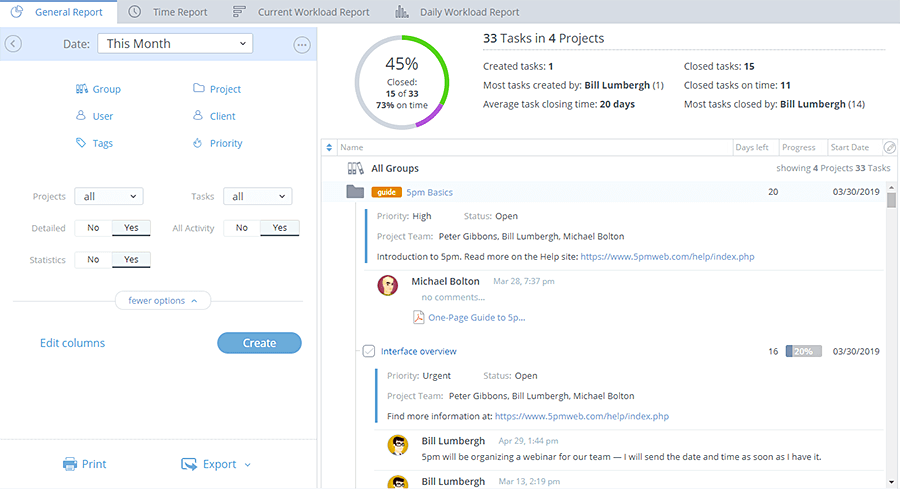Set Detailed toggle to No
Viewport: 900px width, 489px height.
(93, 228)
